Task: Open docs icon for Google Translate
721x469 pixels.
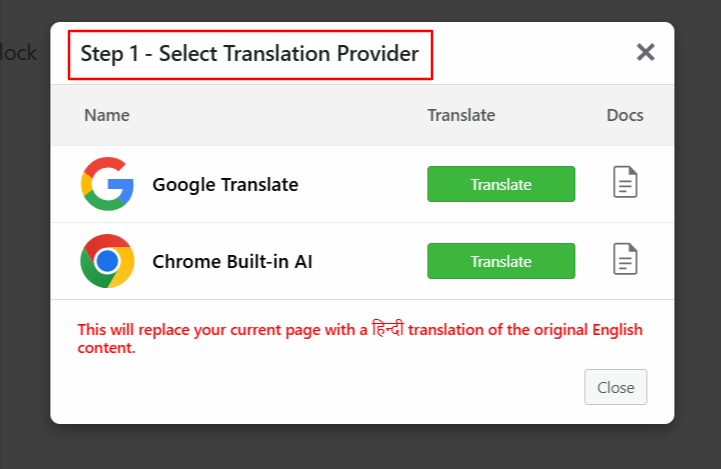Action: tap(625, 183)
